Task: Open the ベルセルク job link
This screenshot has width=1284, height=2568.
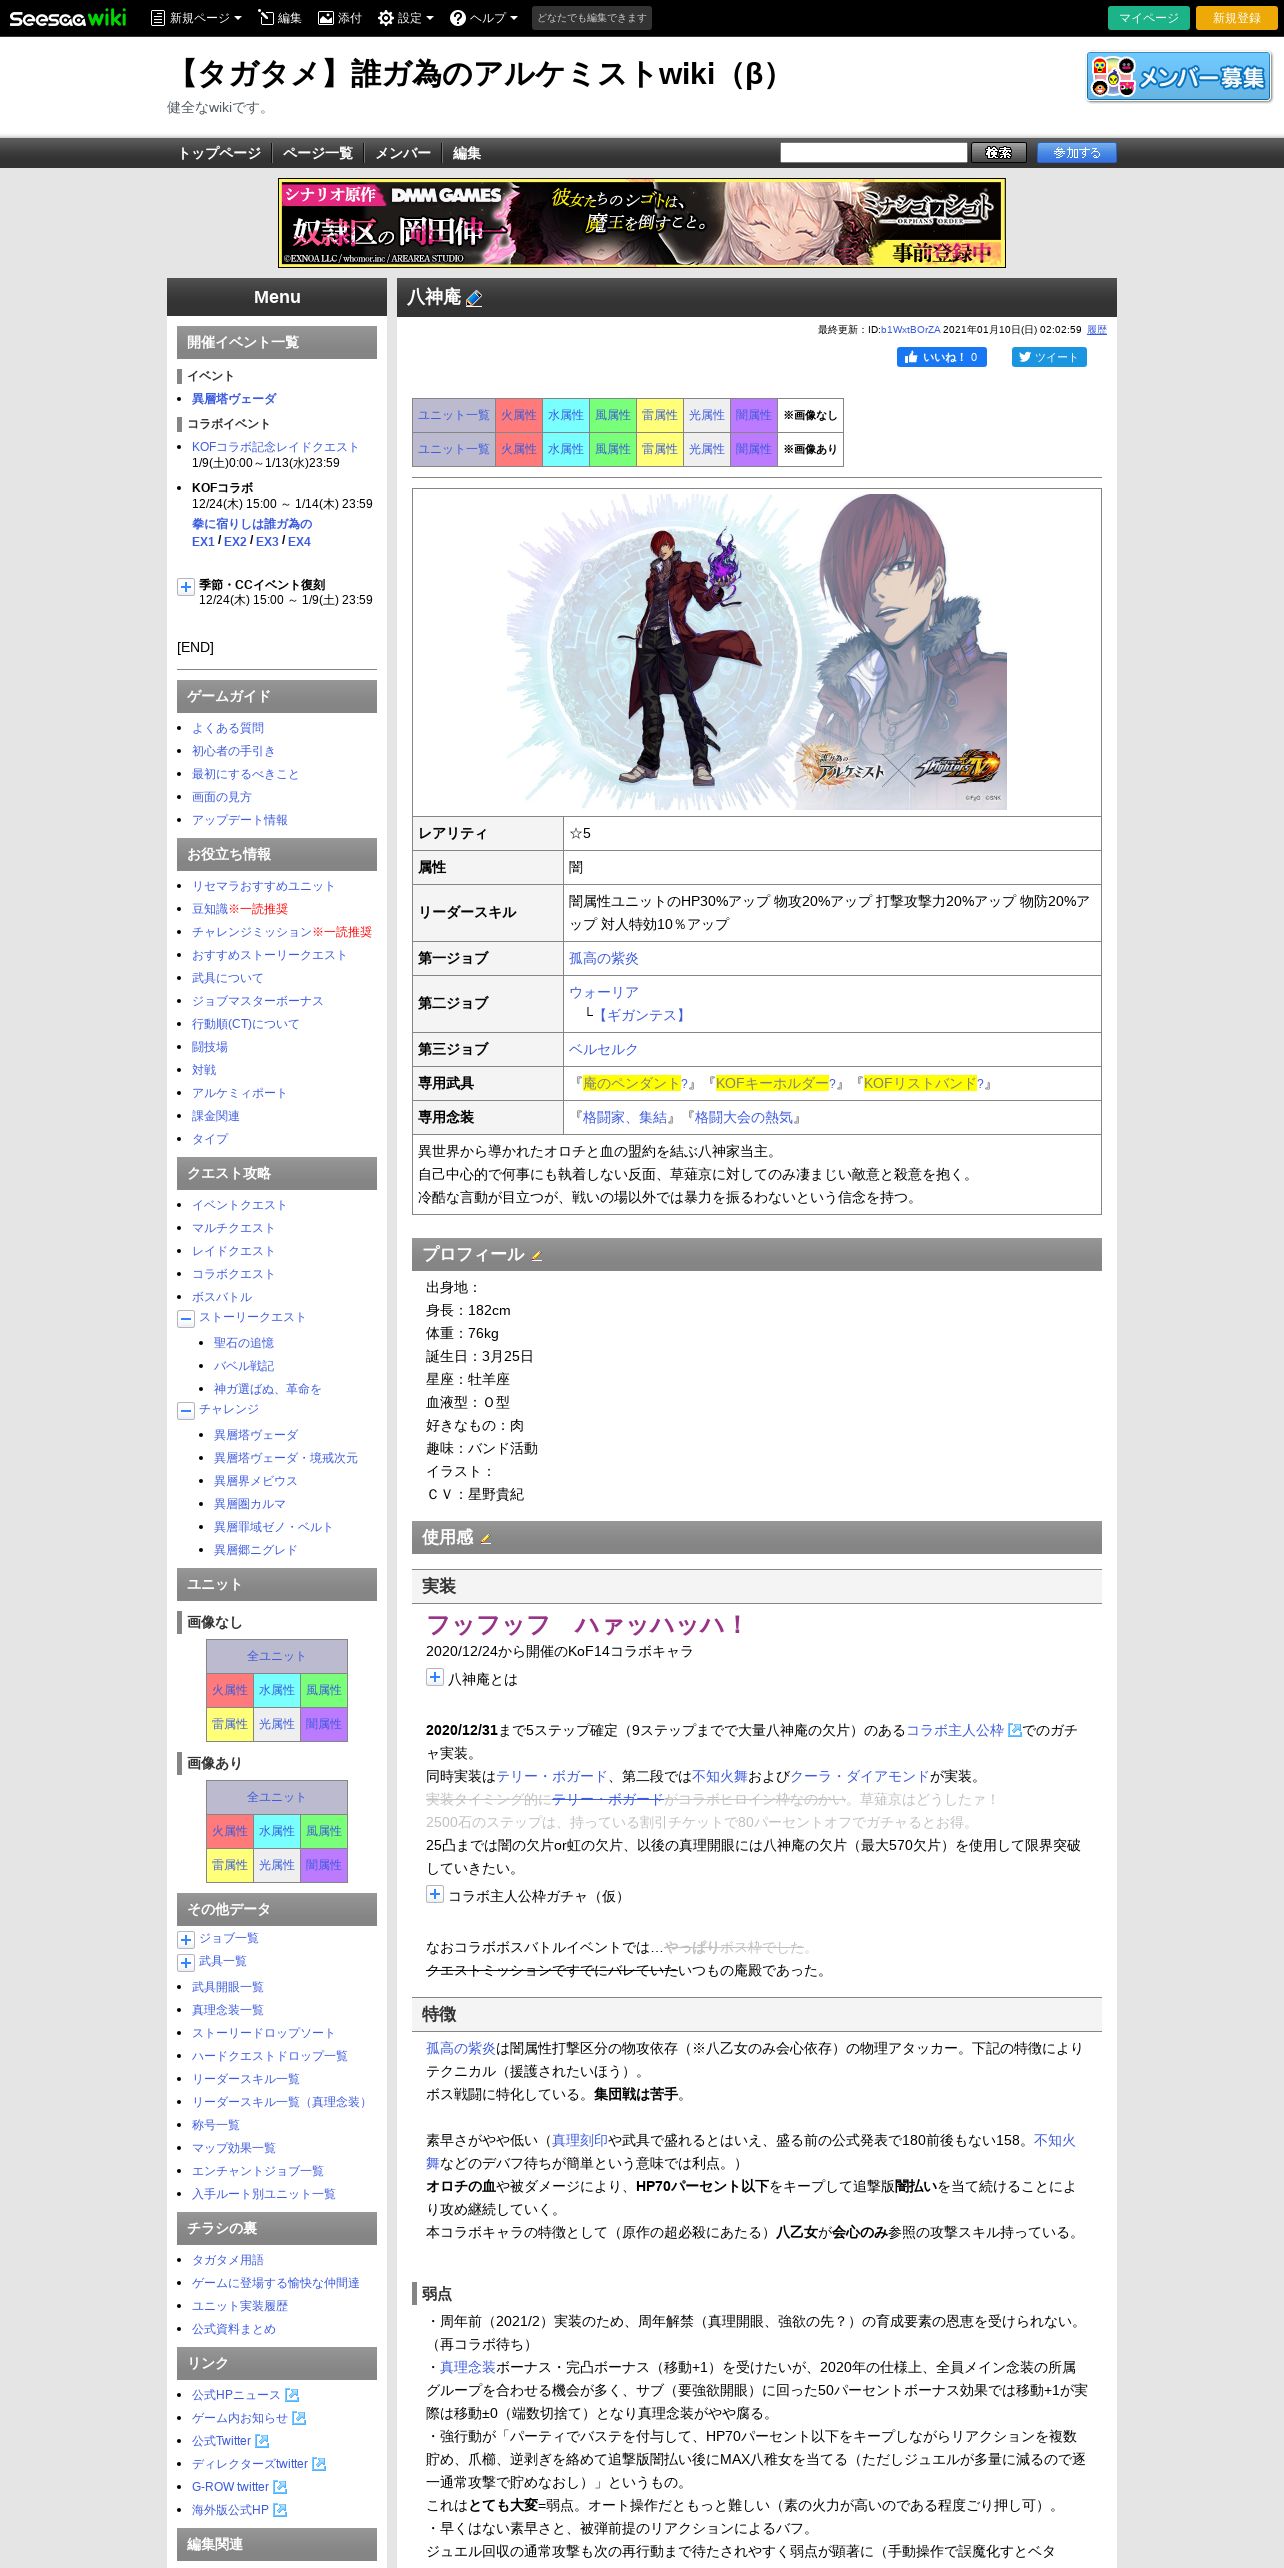Action: [603, 1049]
